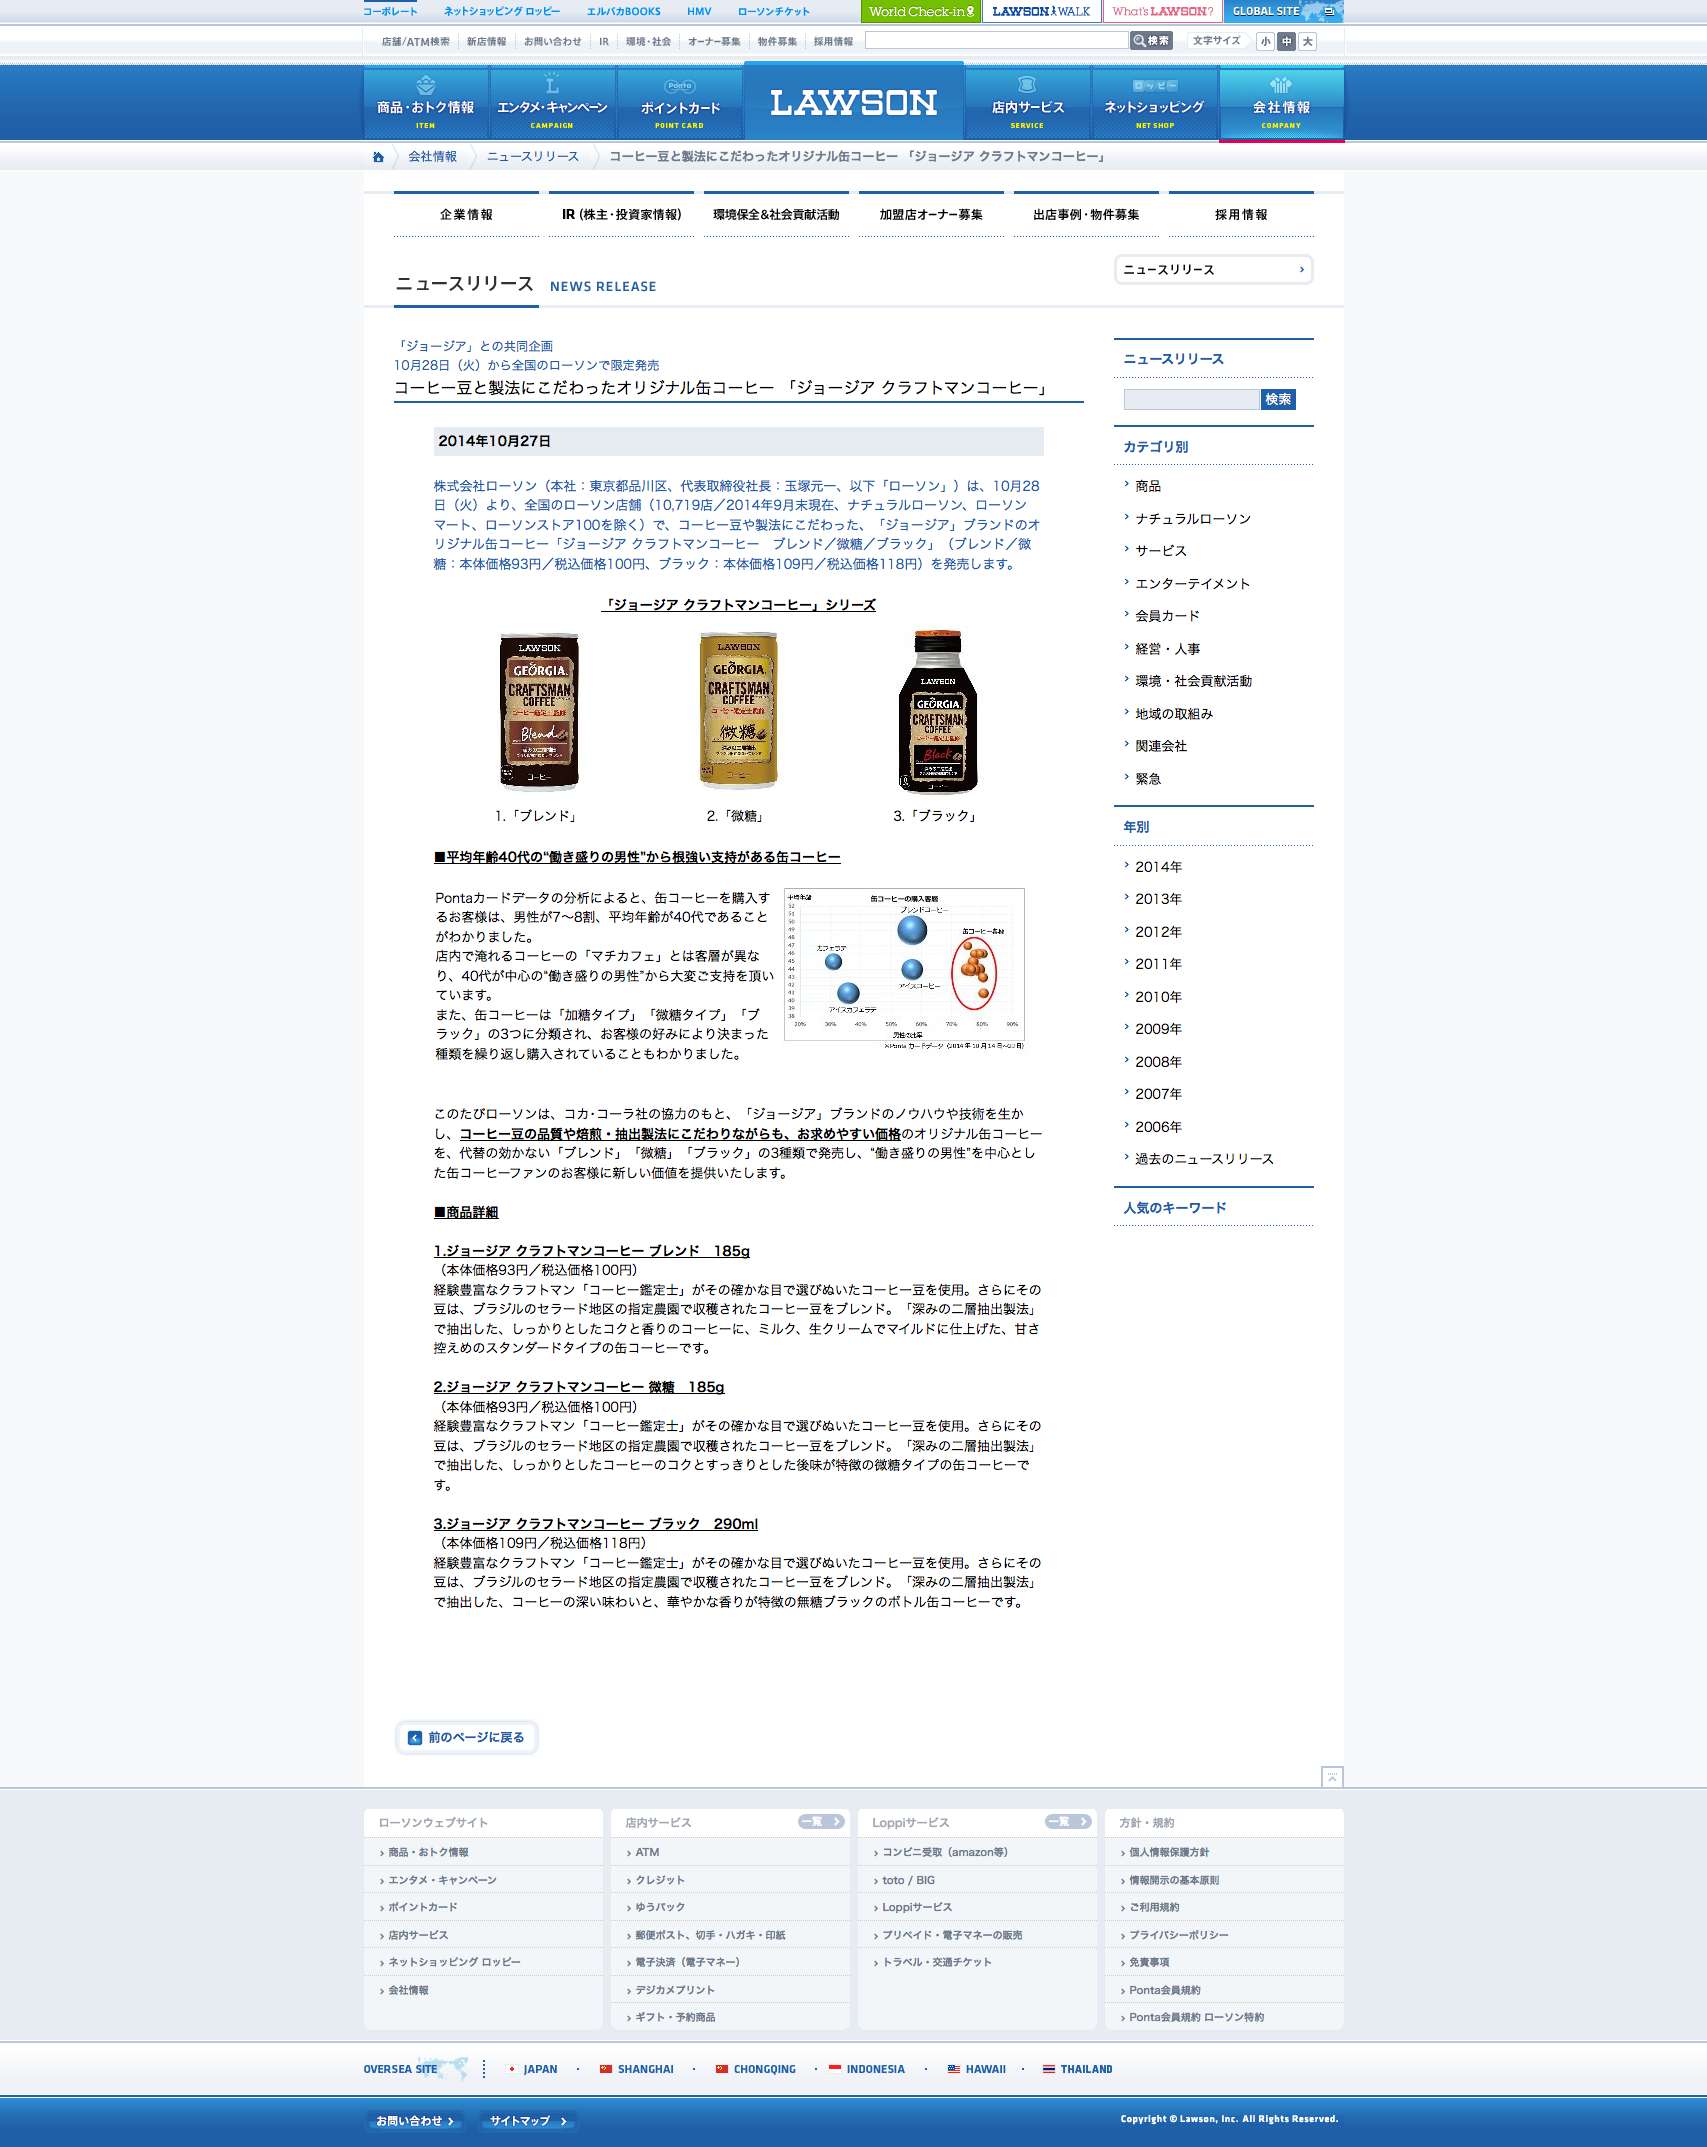Open 企業情報 sub-menu tab
Screen dimensions: 1707x2147
click(x=466, y=214)
